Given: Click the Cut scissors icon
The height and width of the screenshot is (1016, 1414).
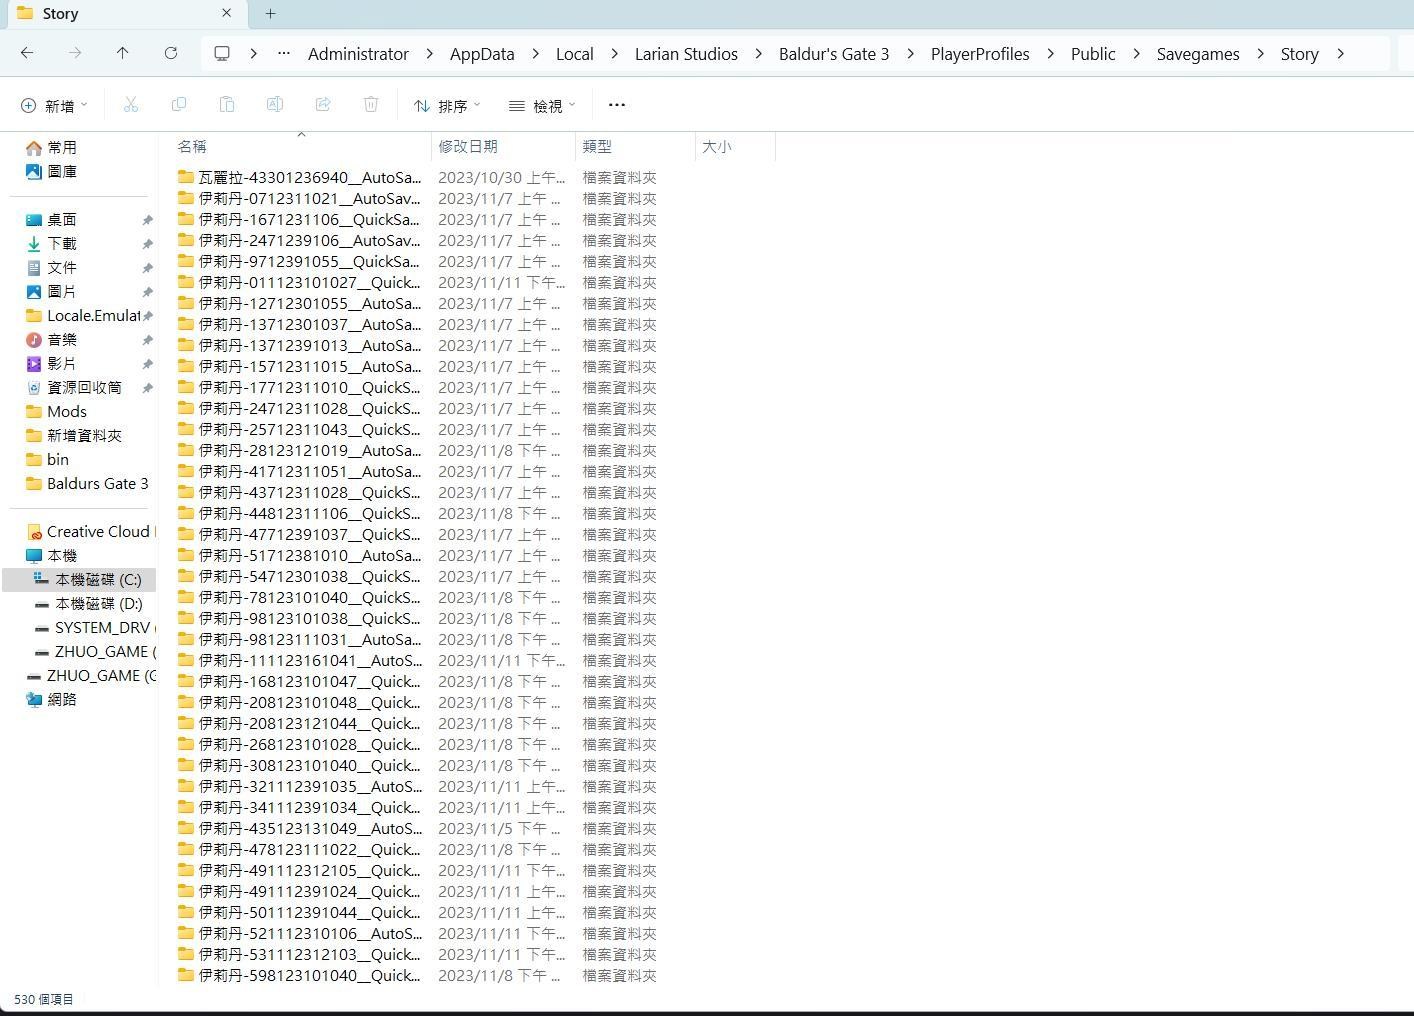Looking at the screenshot, I should click(x=131, y=105).
